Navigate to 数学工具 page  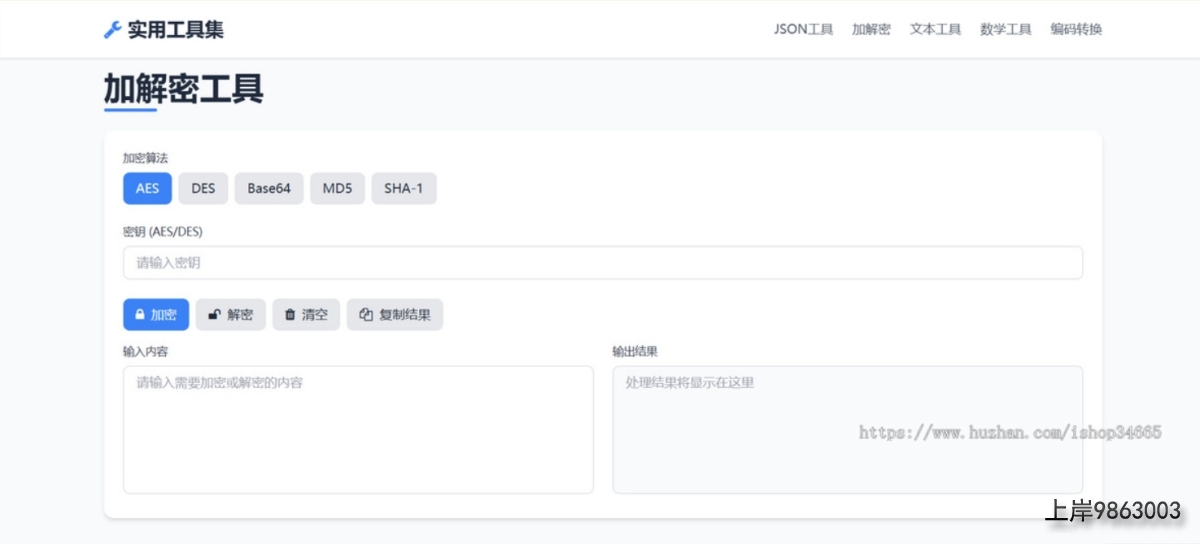pos(1005,30)
